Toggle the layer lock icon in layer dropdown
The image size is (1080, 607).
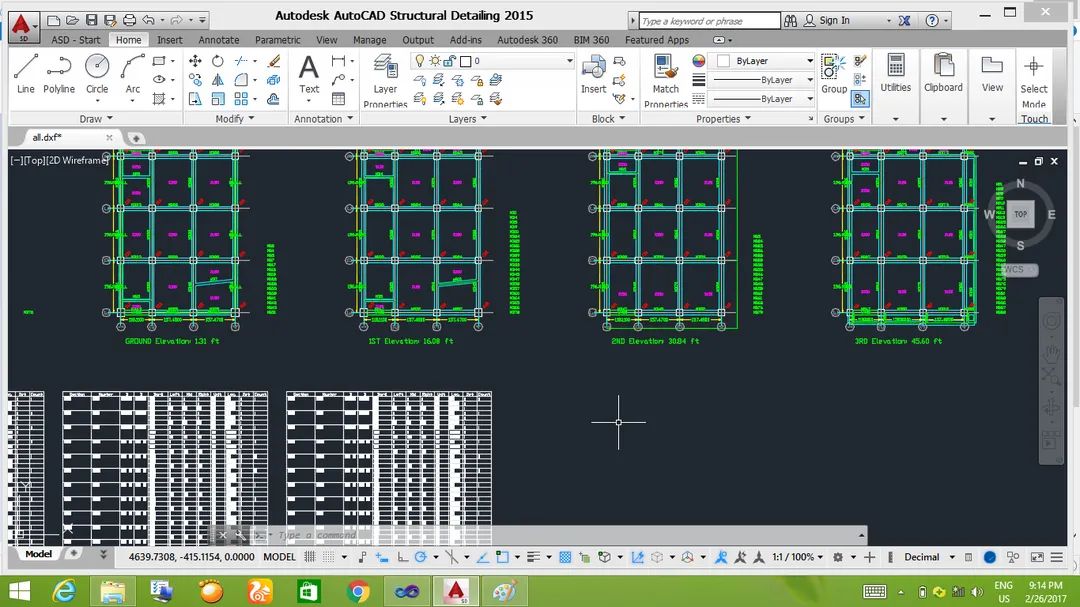450,61
